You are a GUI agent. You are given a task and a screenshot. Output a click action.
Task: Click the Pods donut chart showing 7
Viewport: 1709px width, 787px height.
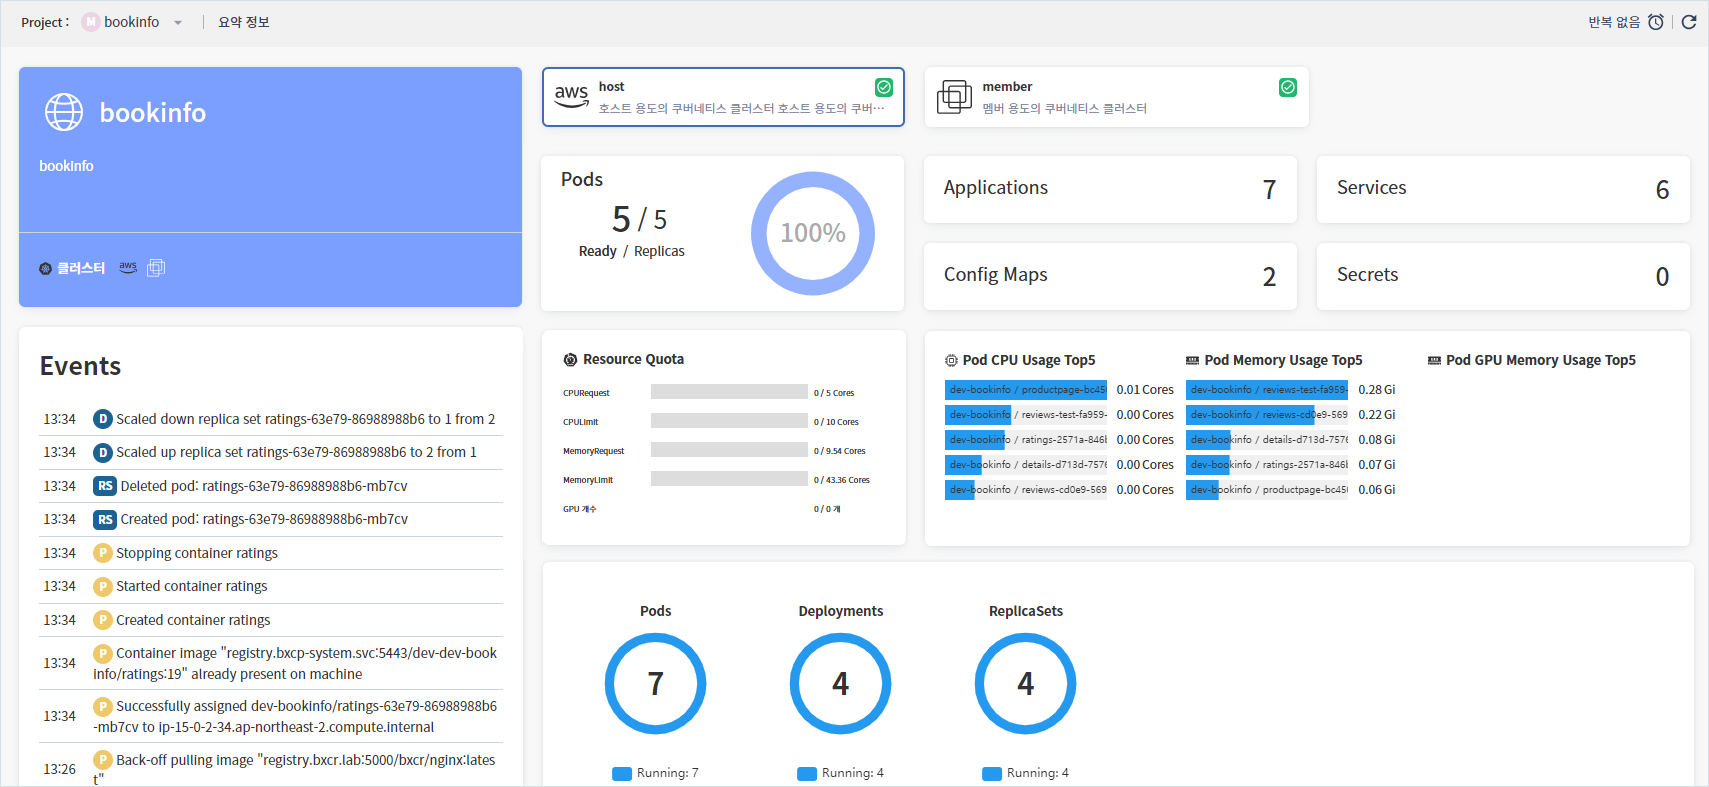click(656, 684)
